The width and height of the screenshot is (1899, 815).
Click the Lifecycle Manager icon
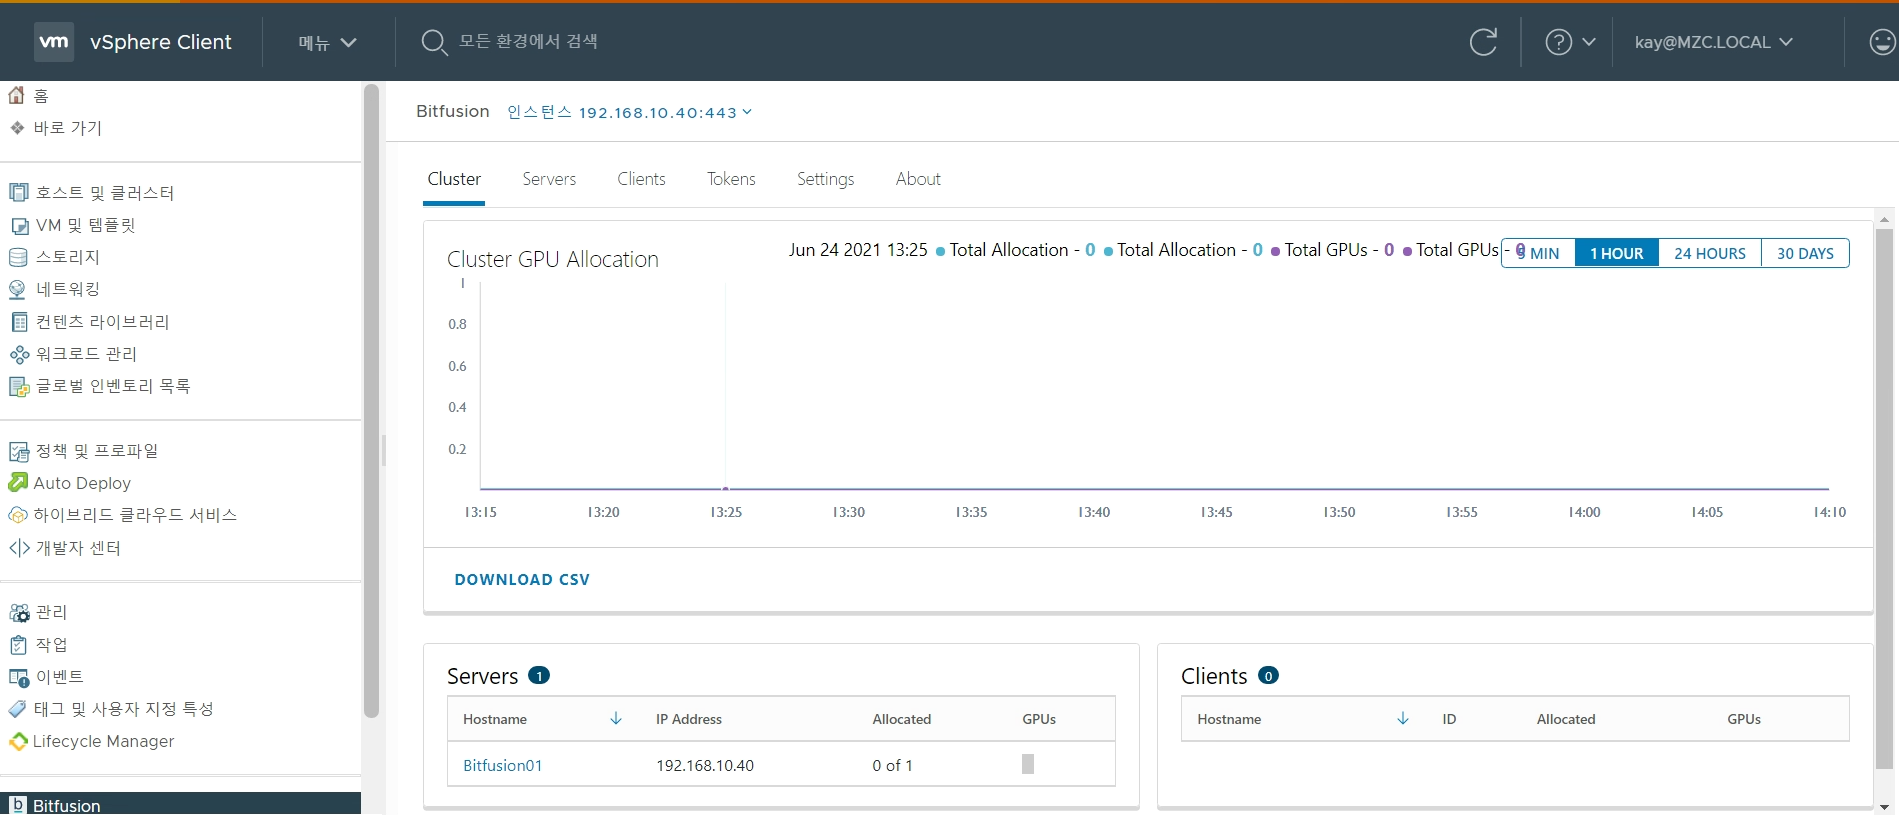pos(18,741)
